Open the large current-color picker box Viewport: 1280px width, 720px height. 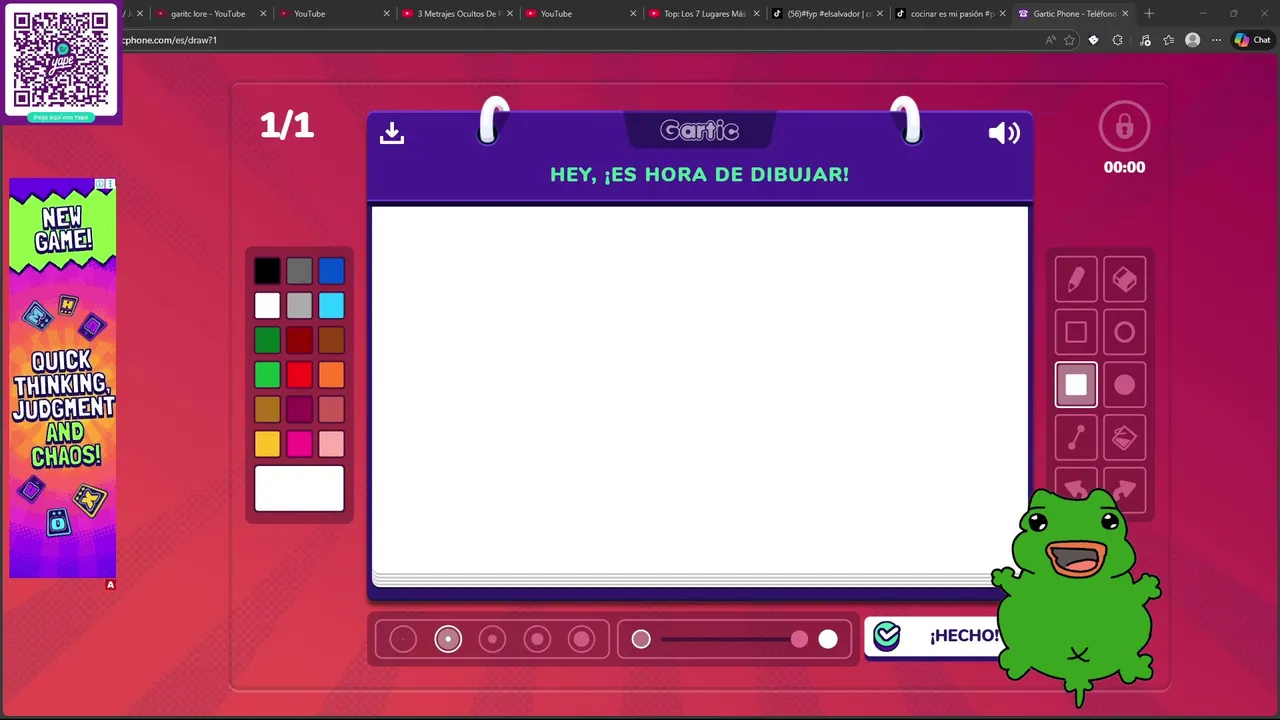pos(299,488)
